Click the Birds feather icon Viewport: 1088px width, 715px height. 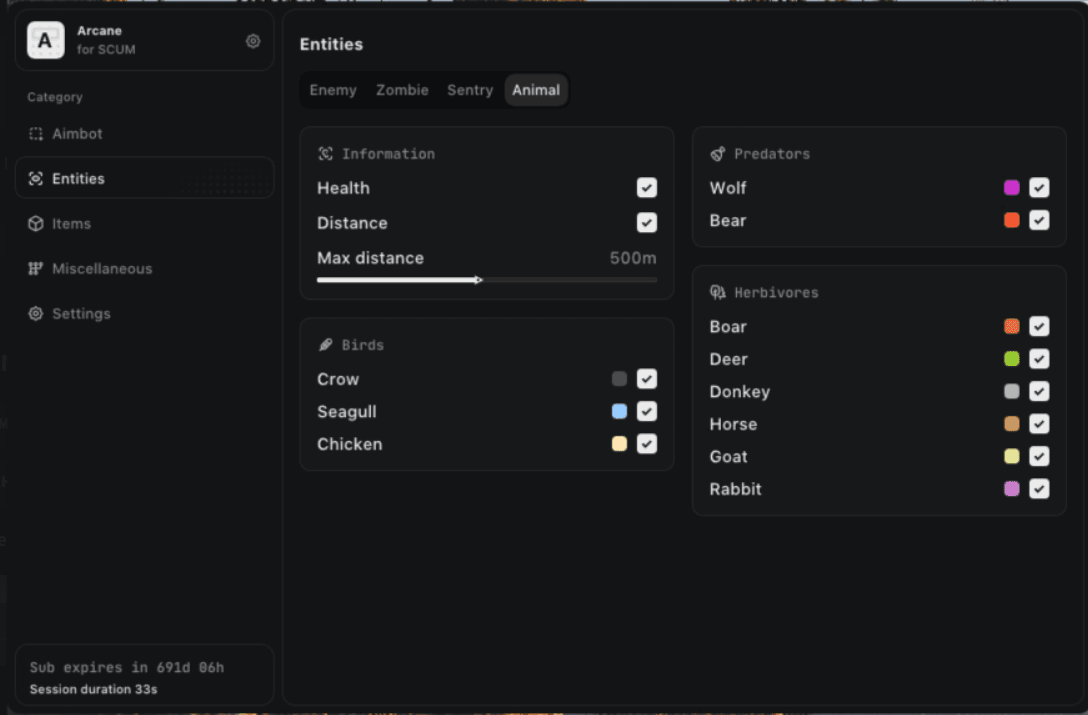(x=325, y=345)
